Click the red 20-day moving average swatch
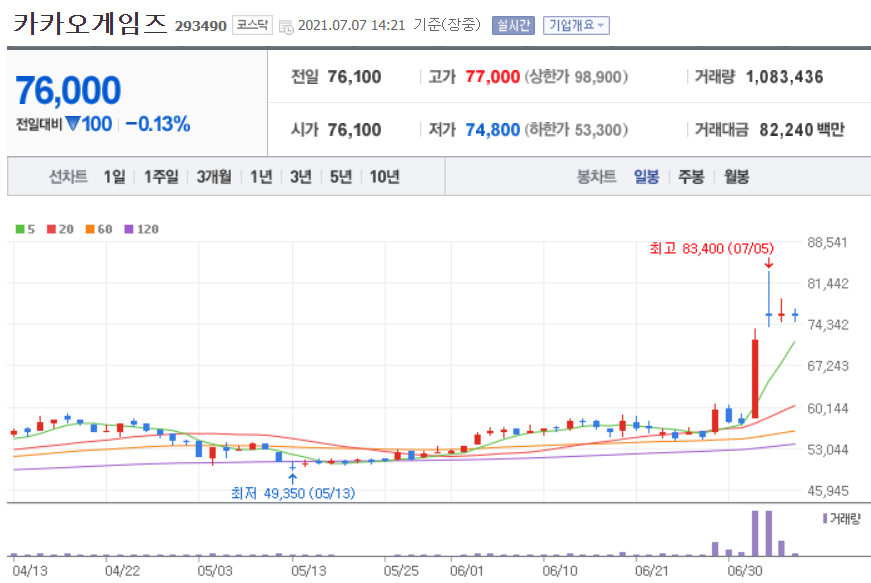Viewport: 871px width, 583px height. tap(52, 229)
